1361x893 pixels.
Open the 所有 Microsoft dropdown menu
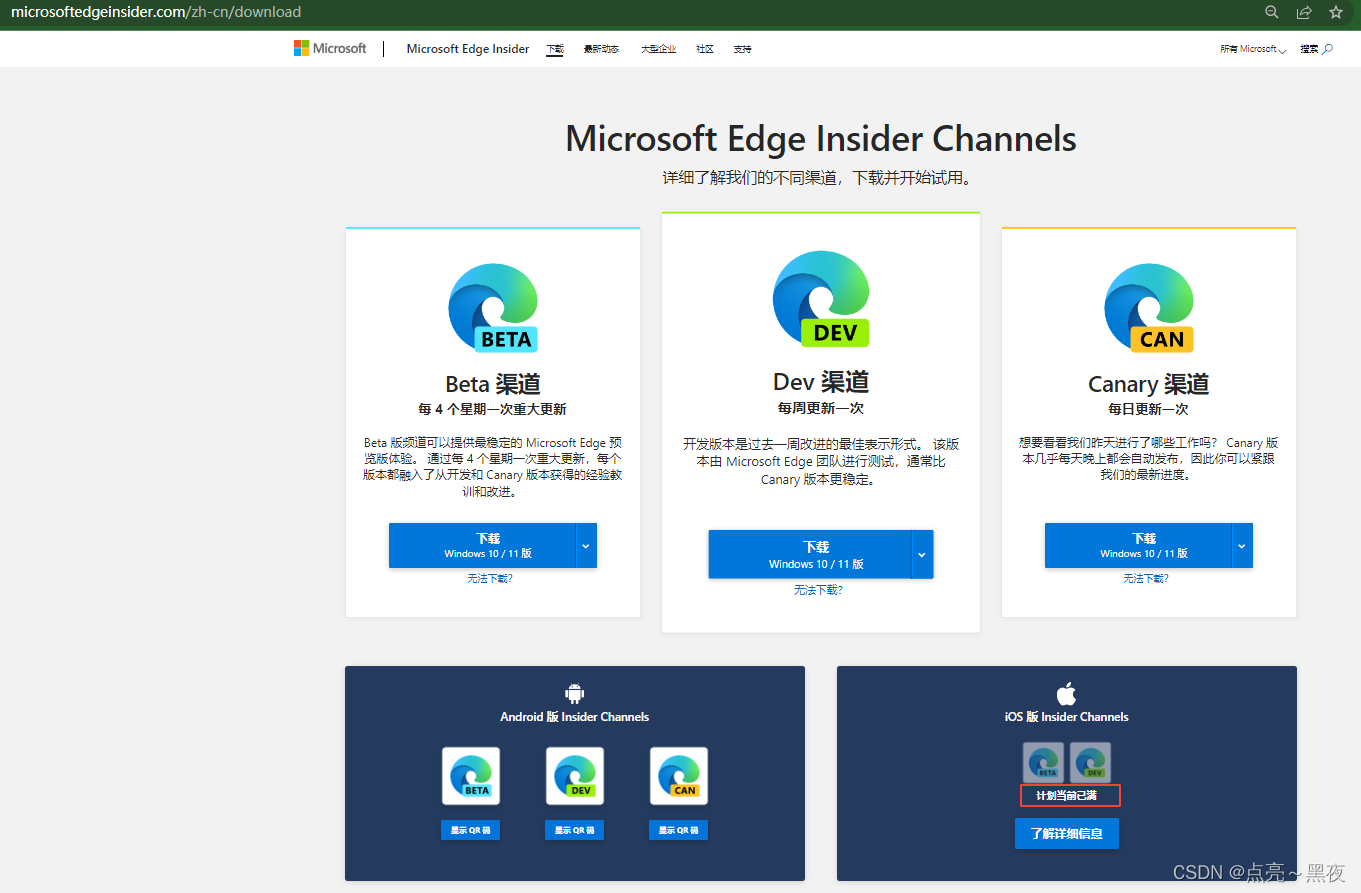pyautogui.click(x=1253, y=49)
